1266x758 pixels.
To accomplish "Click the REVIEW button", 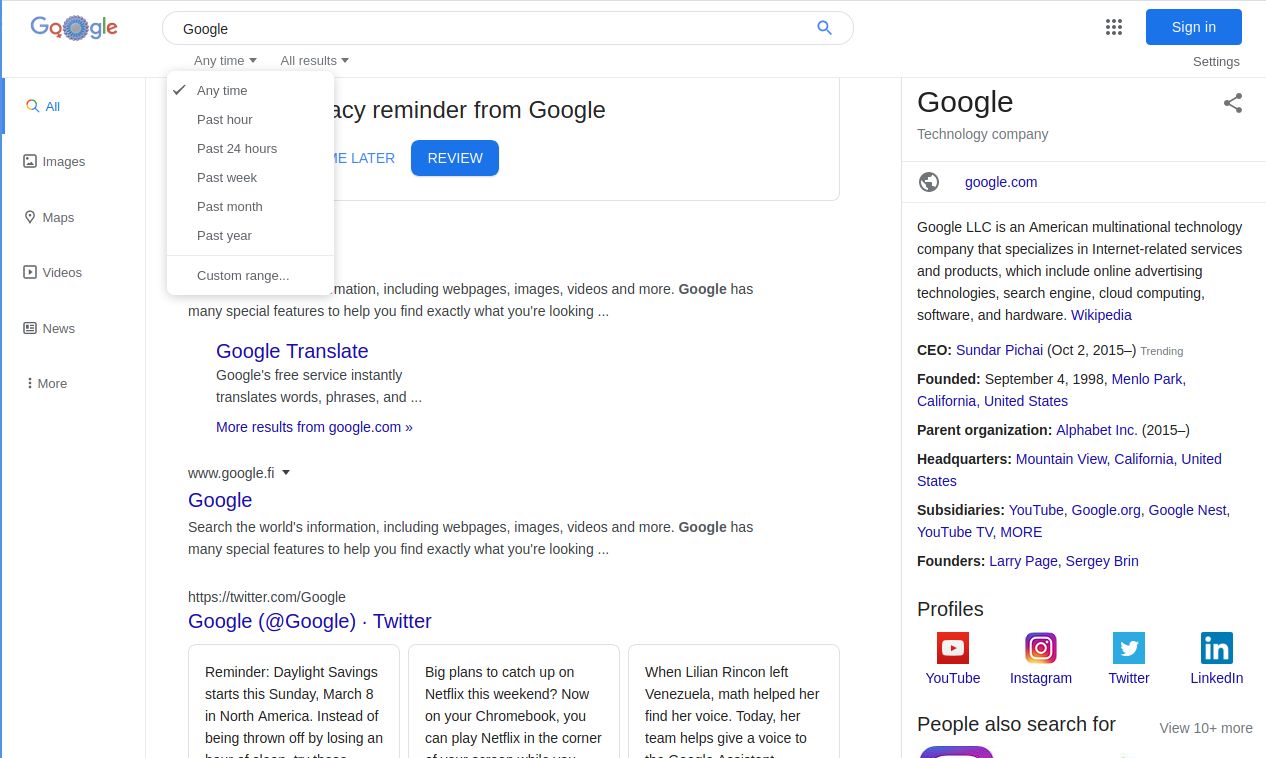I will [455, 158].
